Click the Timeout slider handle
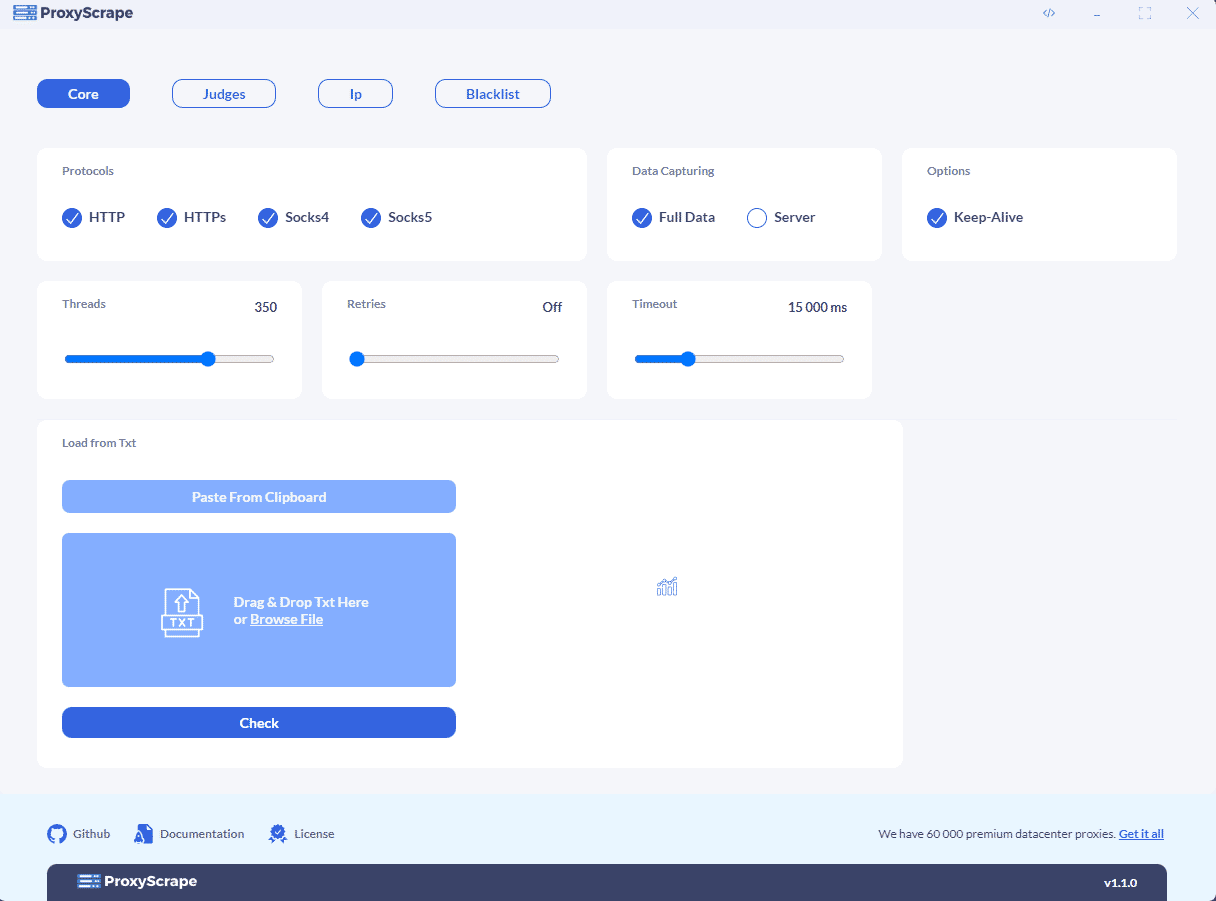1216x901 pixels. tap(688, 359)
